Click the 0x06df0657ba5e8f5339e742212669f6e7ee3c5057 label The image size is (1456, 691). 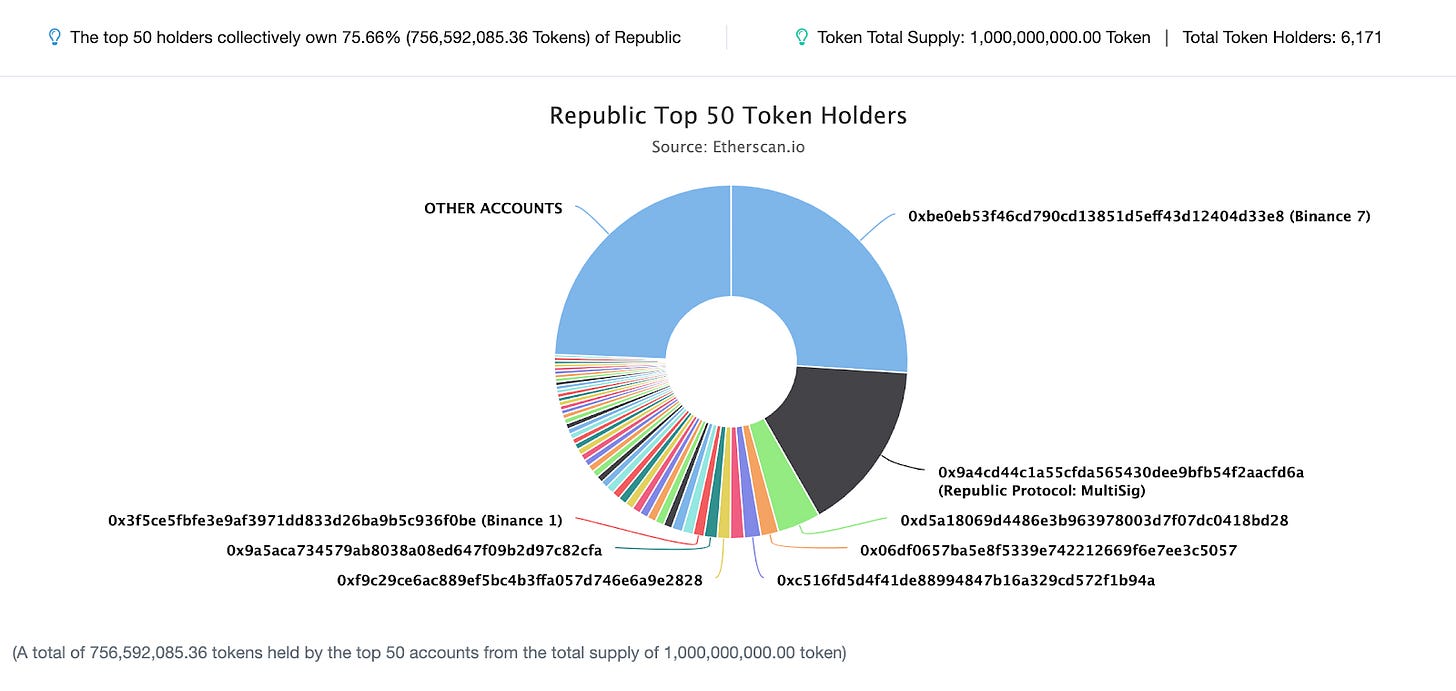[1049, 550]
